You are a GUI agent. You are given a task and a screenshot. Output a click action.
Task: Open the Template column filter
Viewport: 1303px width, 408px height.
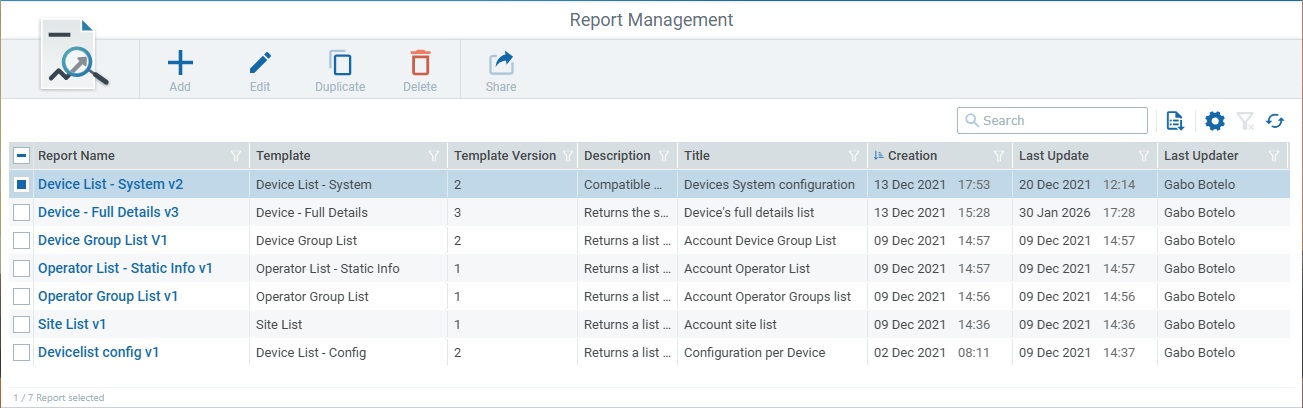point(434,156)
